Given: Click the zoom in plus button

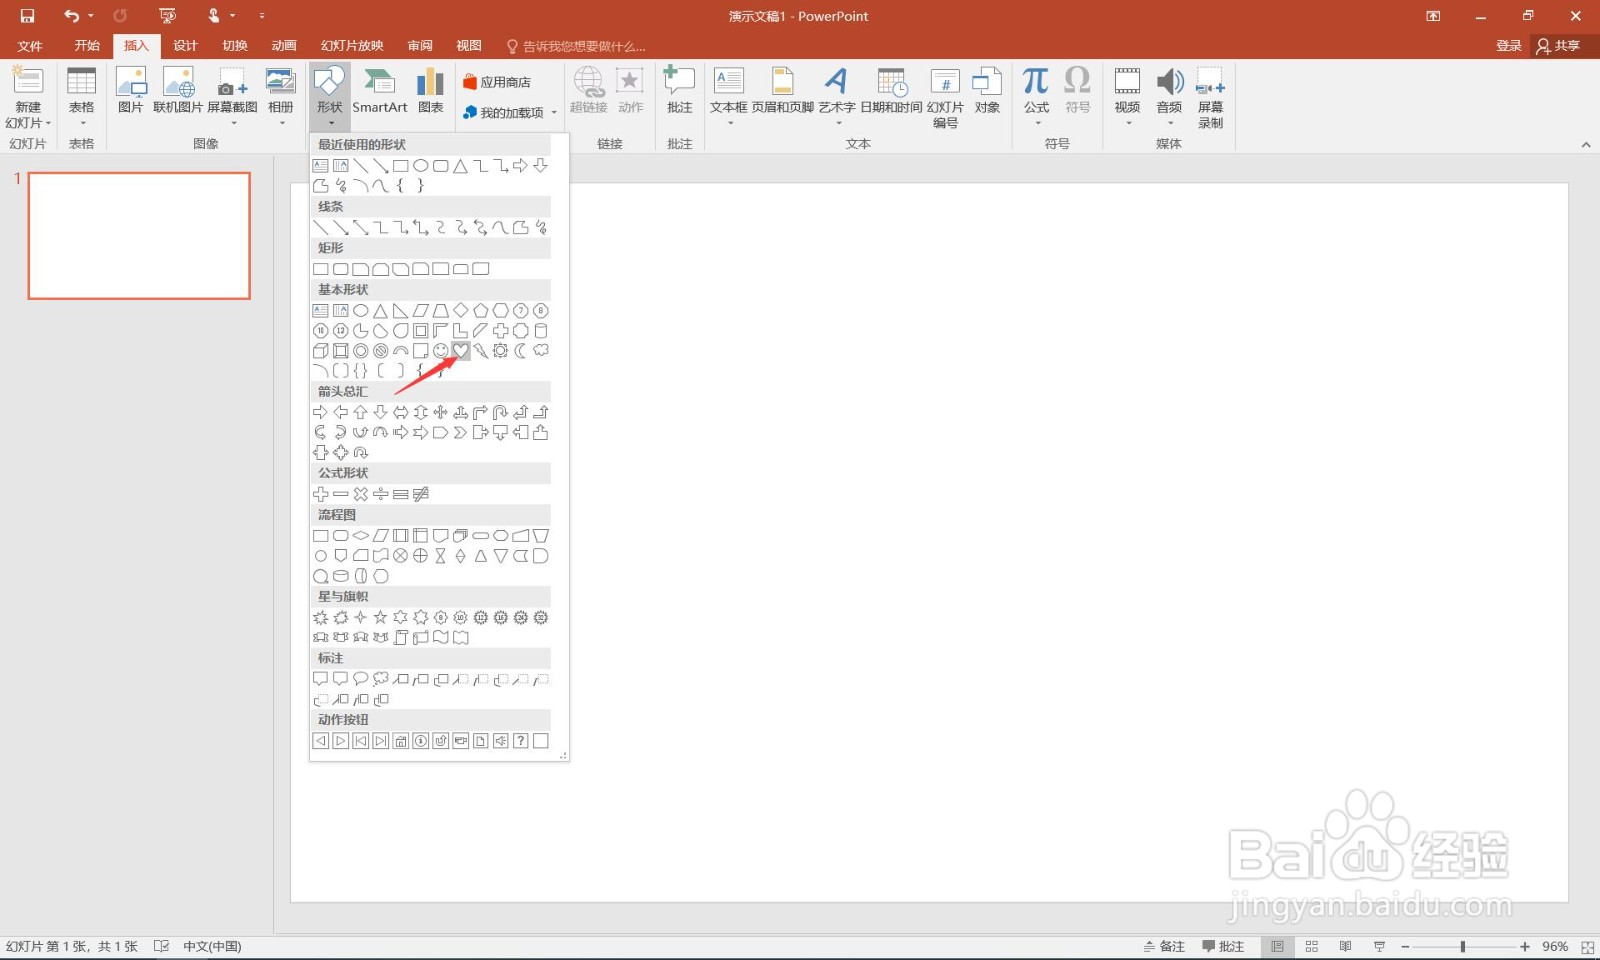Looking at the screenshot, I should coord(1525,946).
